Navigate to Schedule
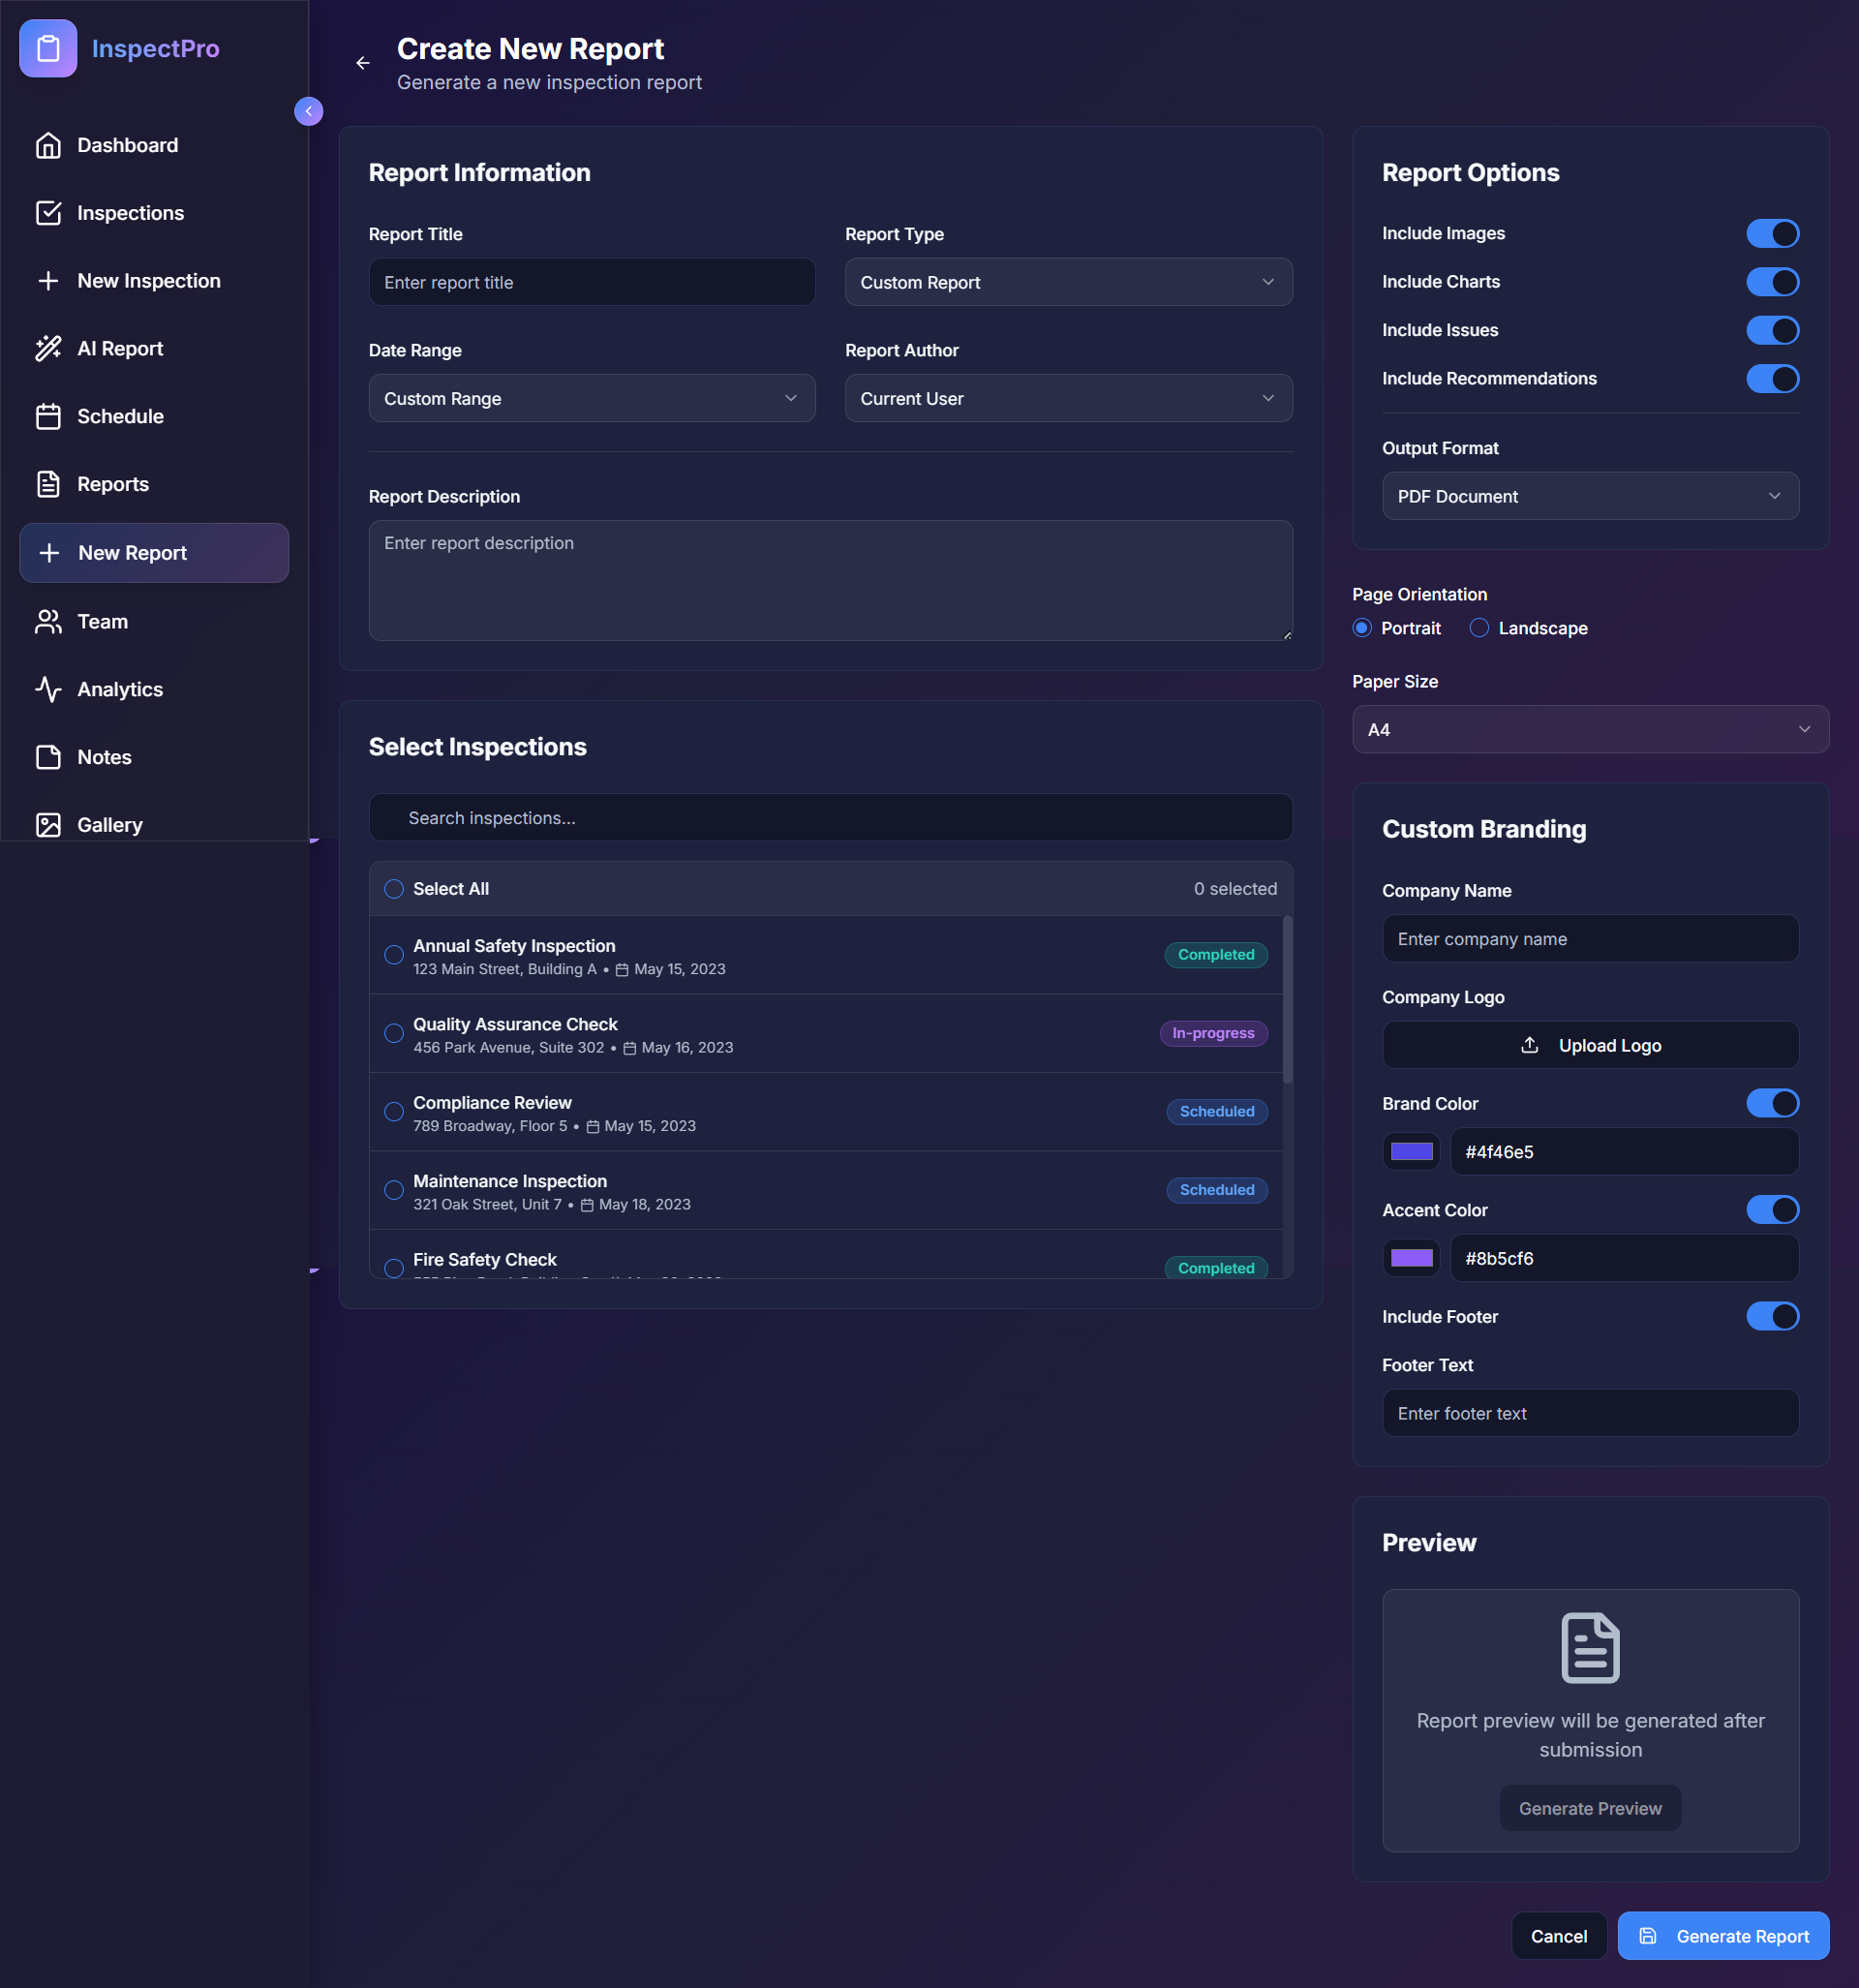This screenshot has width=1859, height=1988. [x=154, y=417]
